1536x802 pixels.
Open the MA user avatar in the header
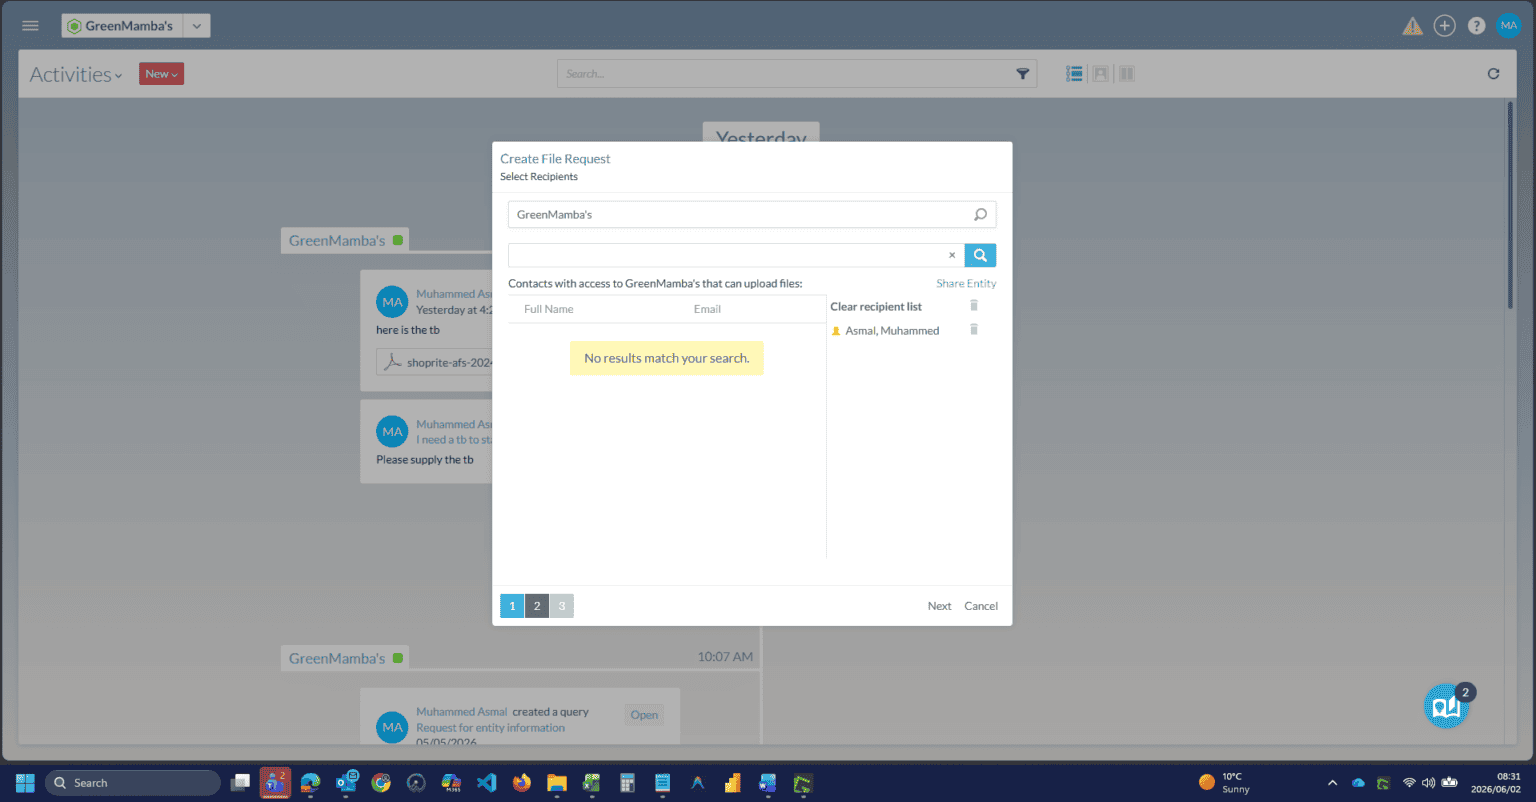pos(1508,26)
